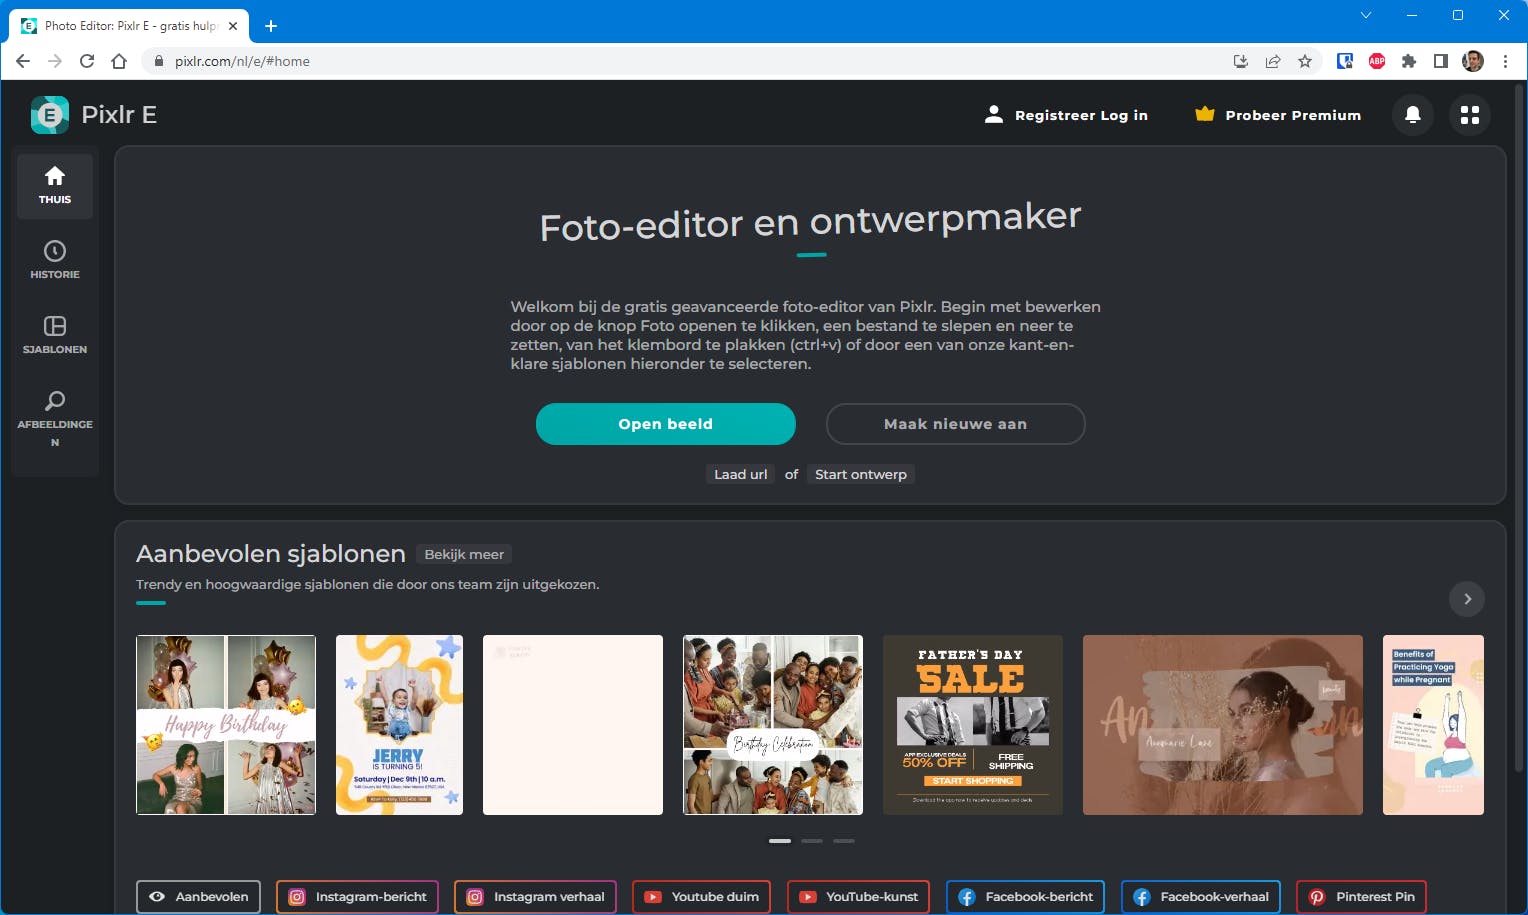Open the notifications bell
Screen dimensions: 1528x915
(1413, 115)
